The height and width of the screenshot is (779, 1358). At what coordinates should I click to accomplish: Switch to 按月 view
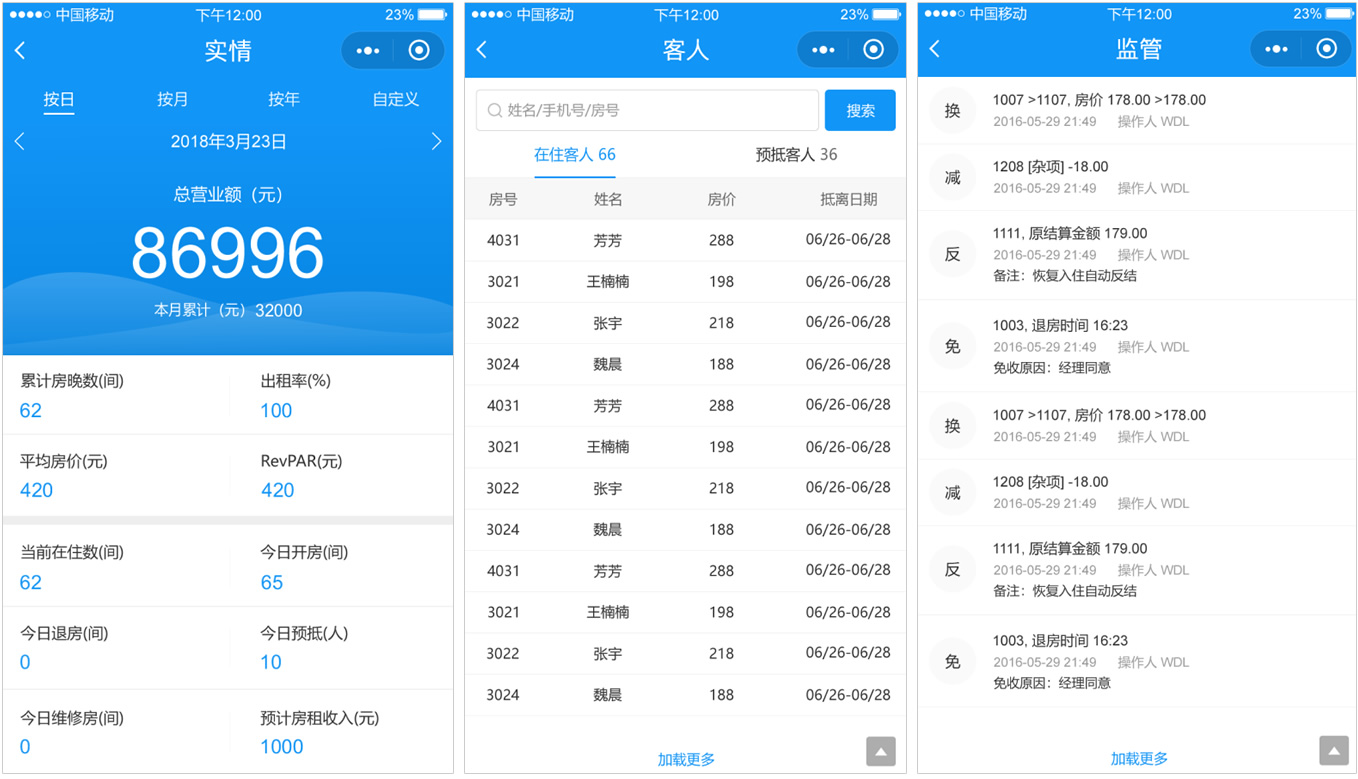point(172,99)
